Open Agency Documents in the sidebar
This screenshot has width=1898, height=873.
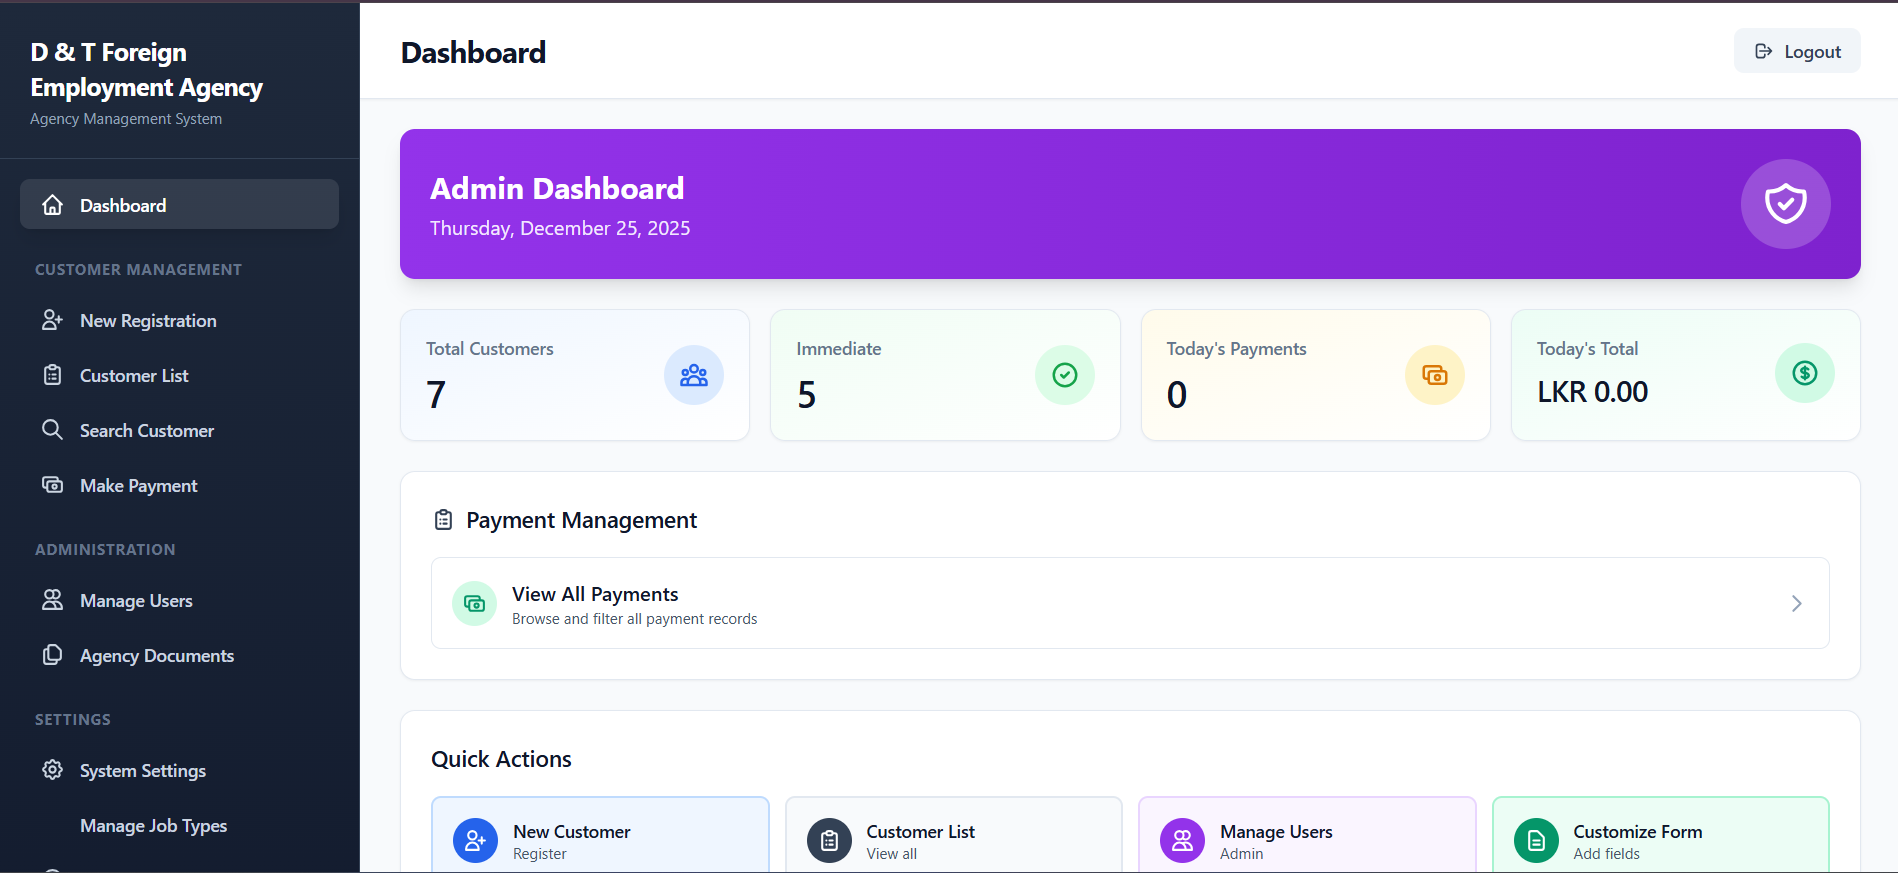(157, 656)
